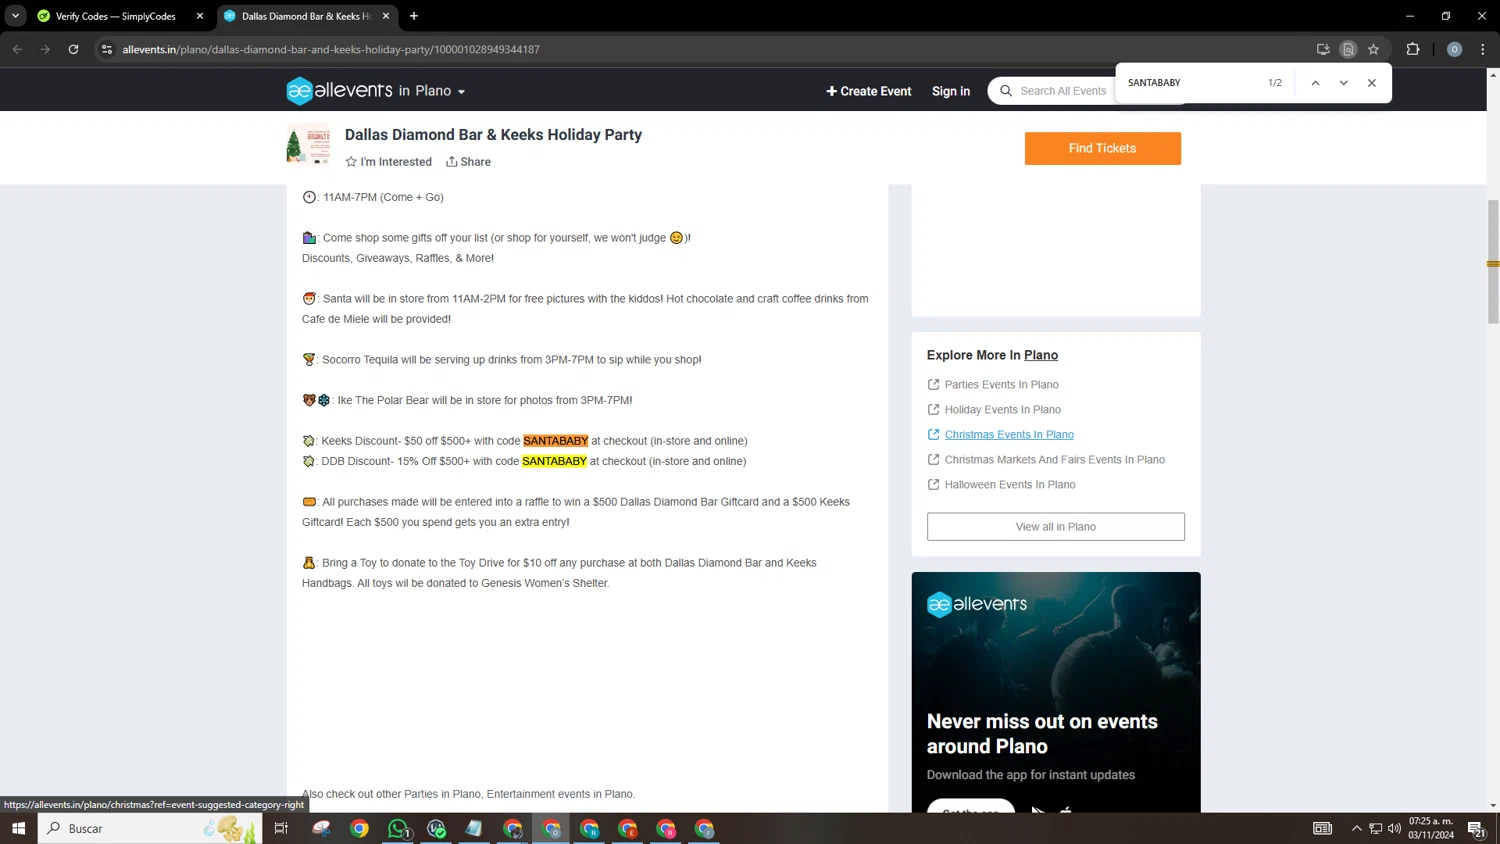Open the notifications center icon

point(1476,828)
